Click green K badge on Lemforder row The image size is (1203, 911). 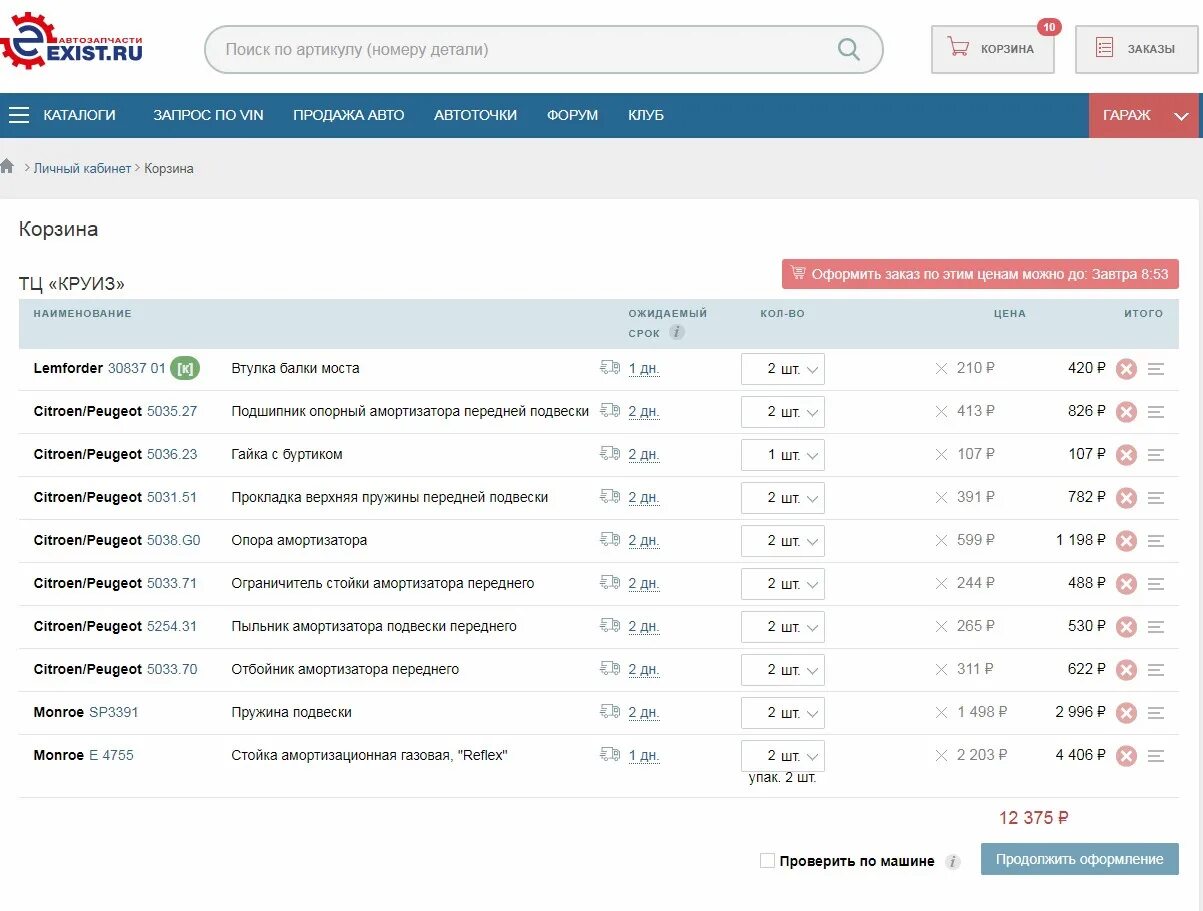185,368
